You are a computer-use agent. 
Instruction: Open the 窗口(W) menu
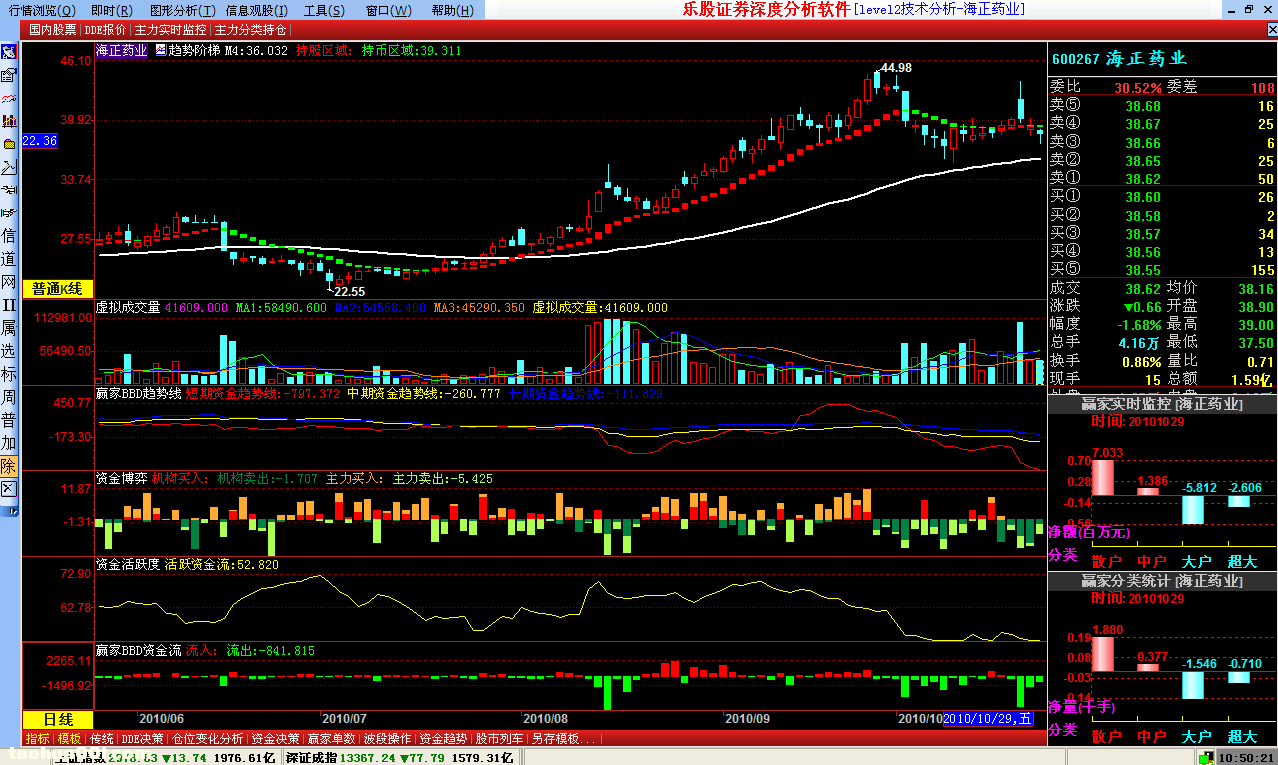pyautogui.click(x=388, y=10)
